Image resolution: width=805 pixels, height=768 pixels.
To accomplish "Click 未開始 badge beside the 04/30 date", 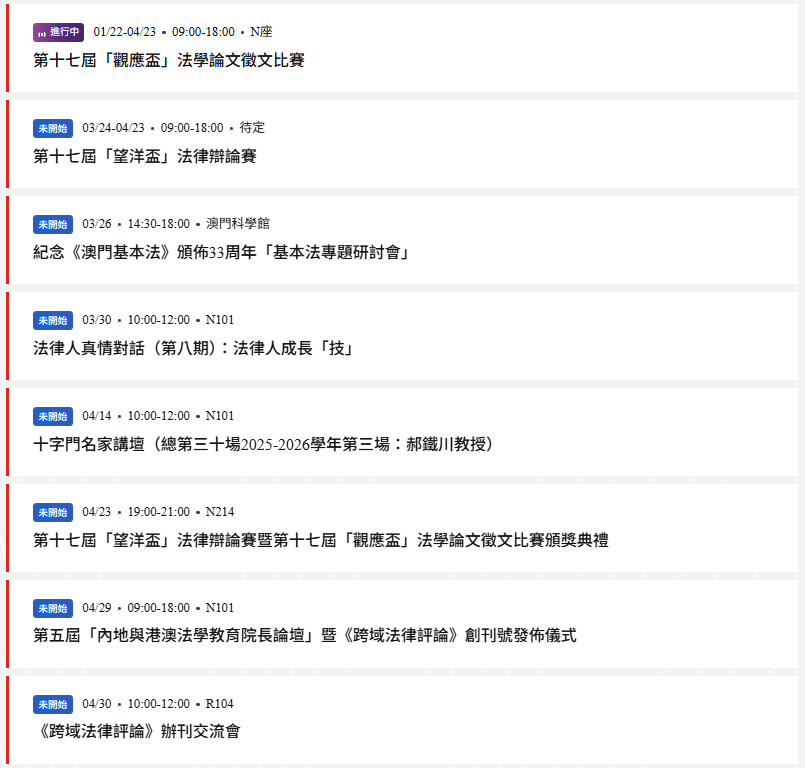I will point(53,704).
